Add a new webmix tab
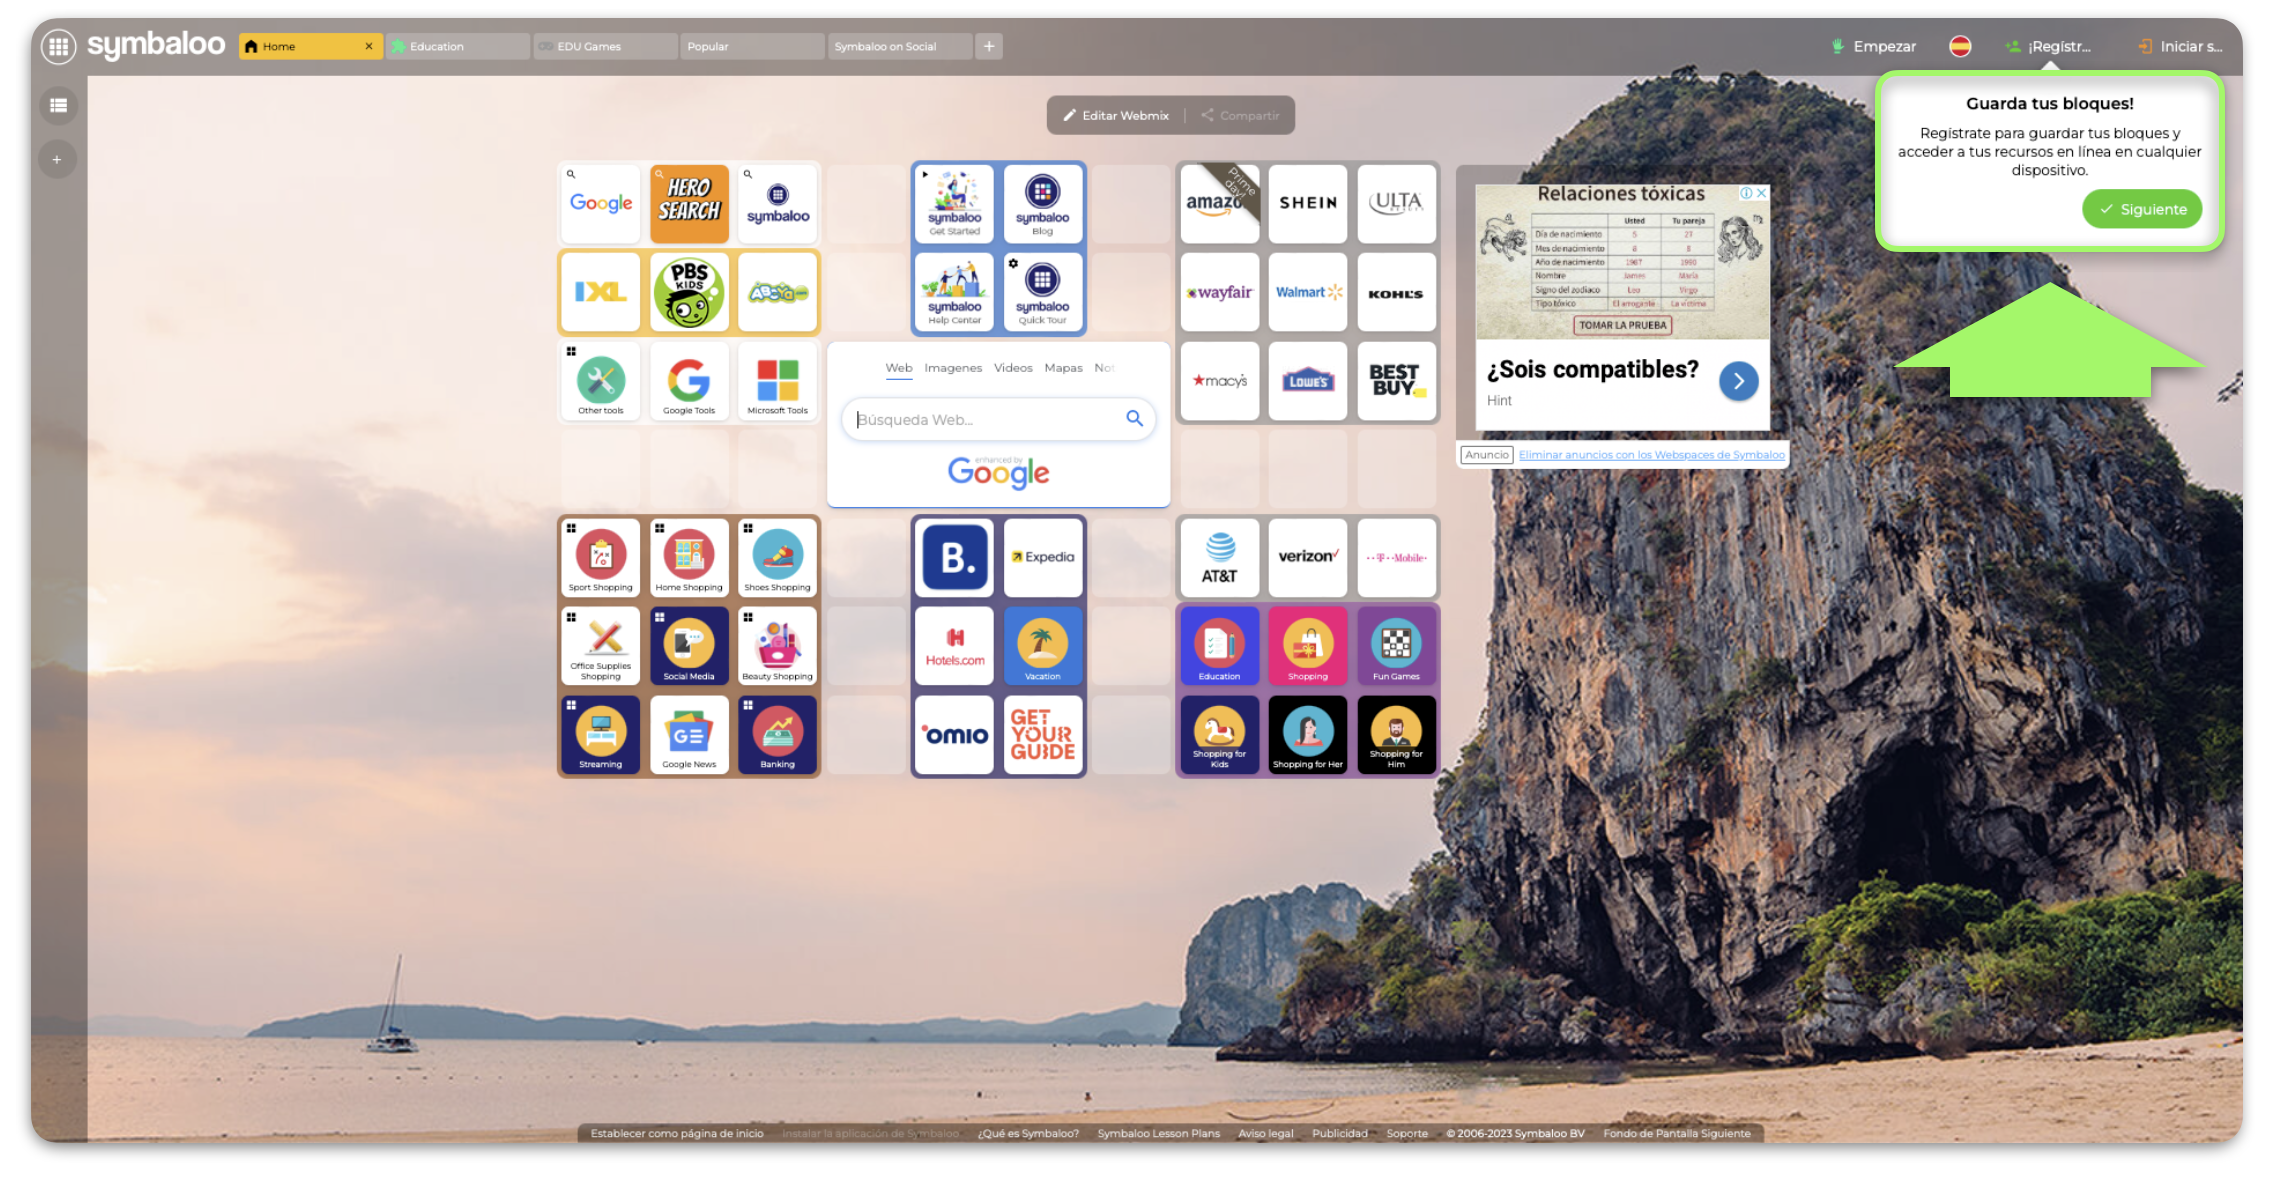 pyautogui.click(x=989, y=46)
